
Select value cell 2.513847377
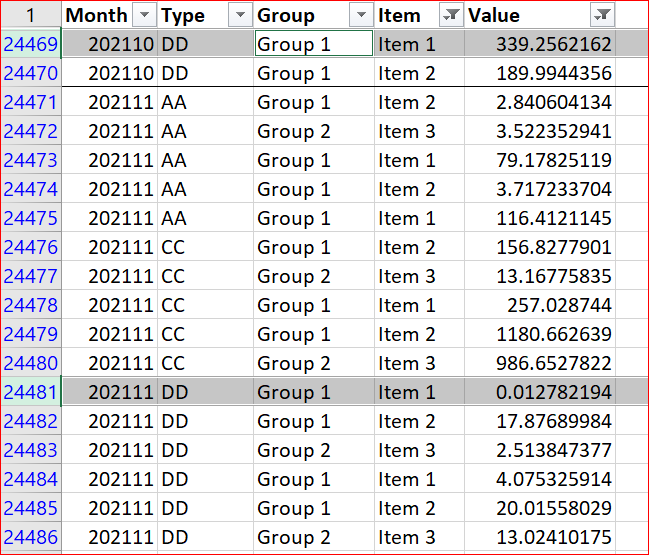(540, 449)
